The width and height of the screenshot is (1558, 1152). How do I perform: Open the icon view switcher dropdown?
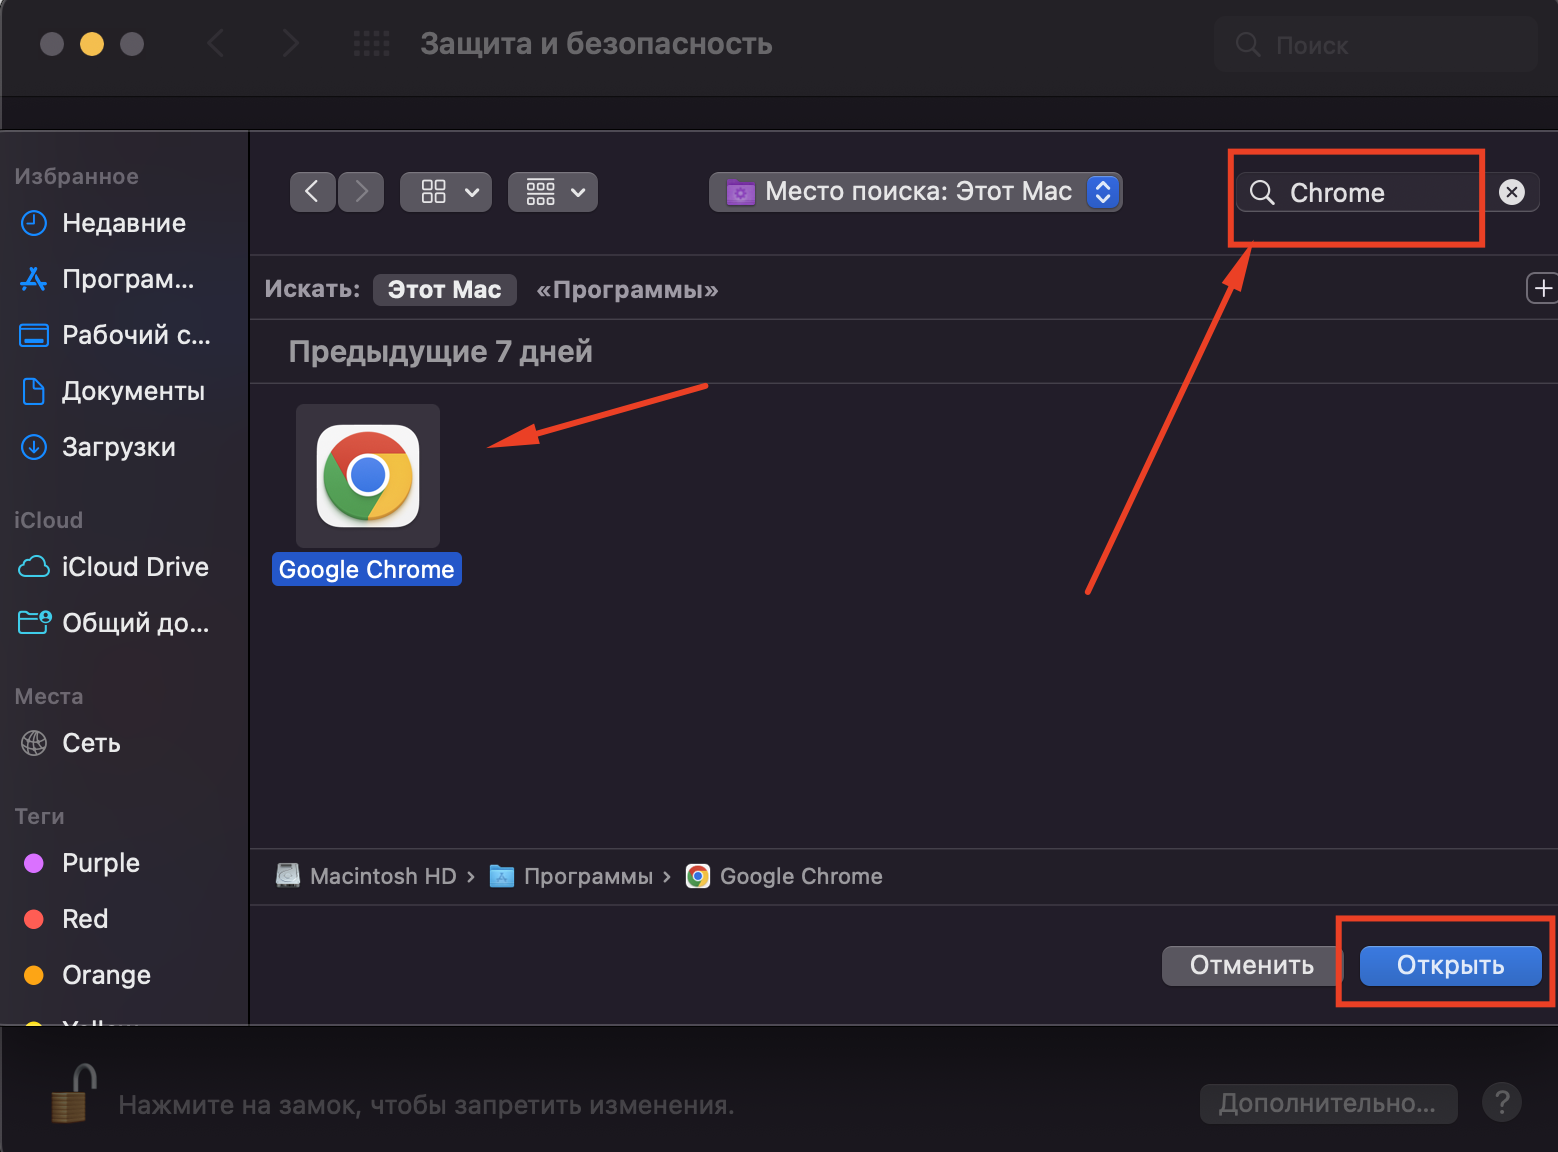pyautogui.click(x=446, y=191)
